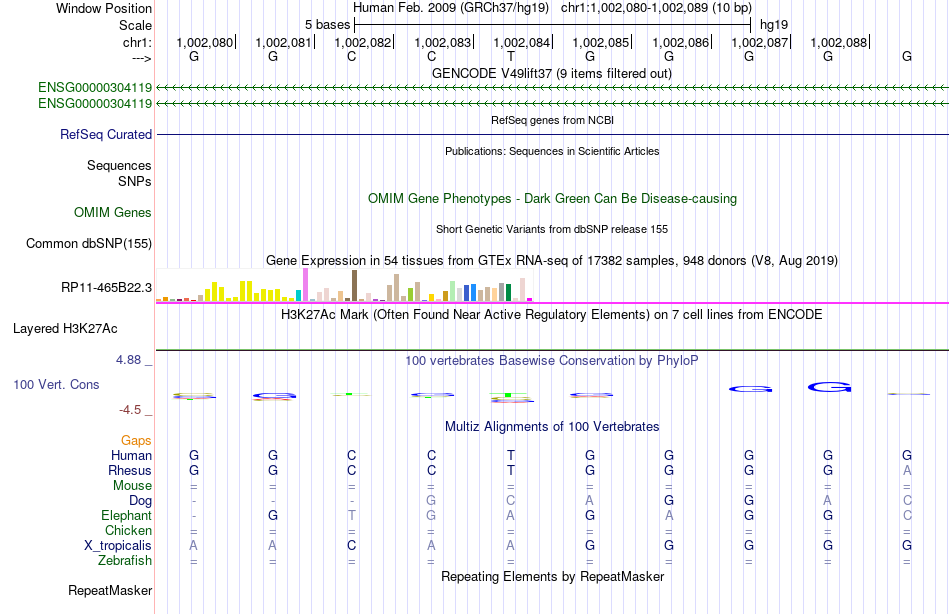Click the largest blue G conservation logo
Screen dimensions: 950x614
point(829,387)
